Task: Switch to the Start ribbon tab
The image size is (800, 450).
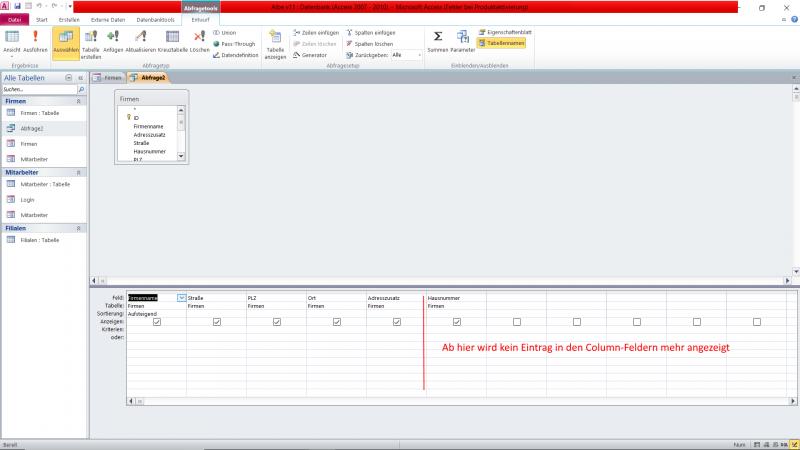Action: (x=42, y=20)
